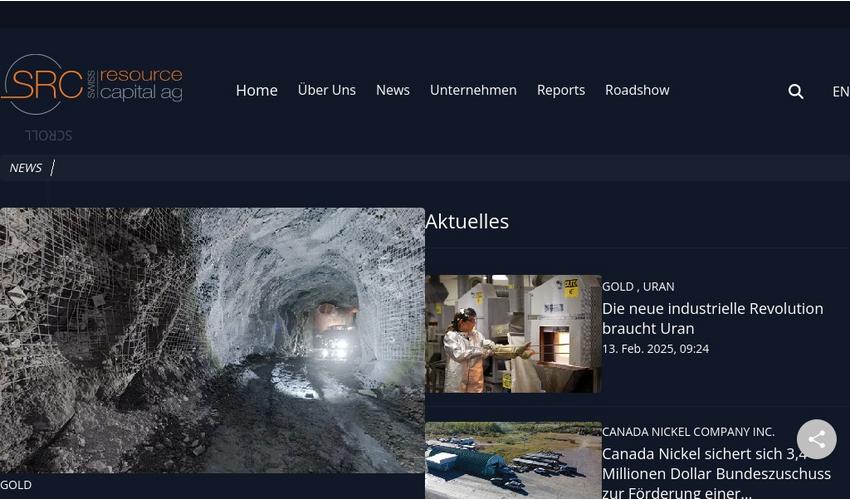The height and width of the screenshot is (500, 850).
Task: Click the mirrored SCROLL label below the logo
Action: pyautogui.click(x=48, y=135)
